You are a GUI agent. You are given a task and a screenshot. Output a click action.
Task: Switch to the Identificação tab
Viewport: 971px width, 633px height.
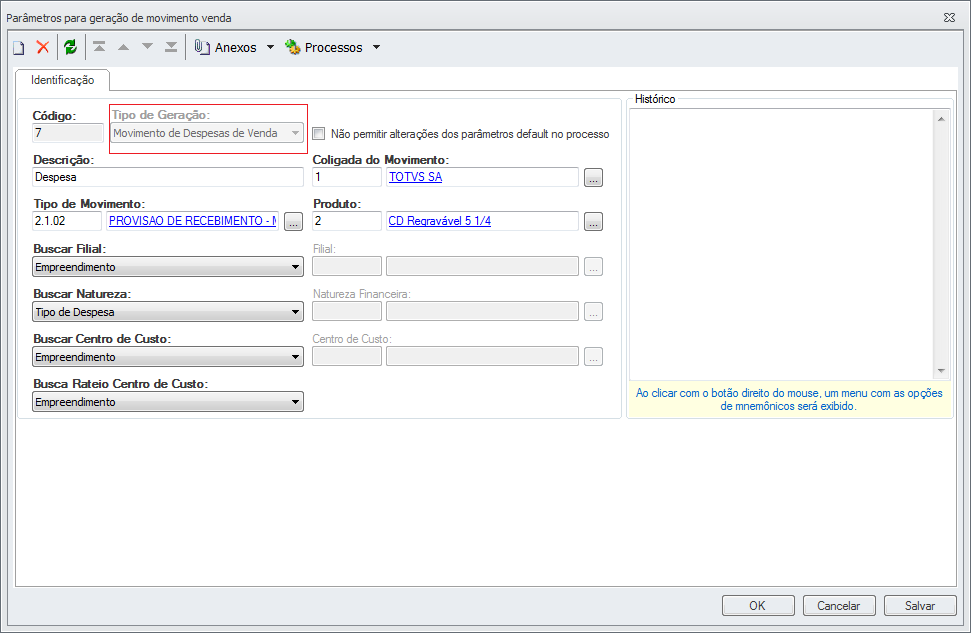(63, 80)
